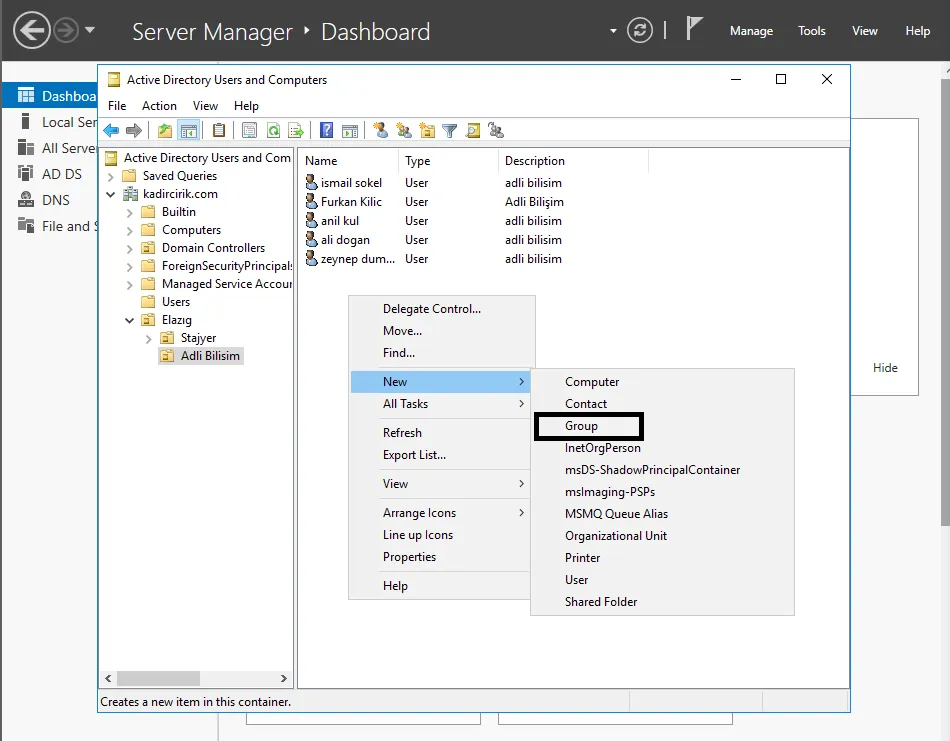Select Users container in tree
Image resolution: width=950 pixels, height=741 pixels.
coord(166,302)
